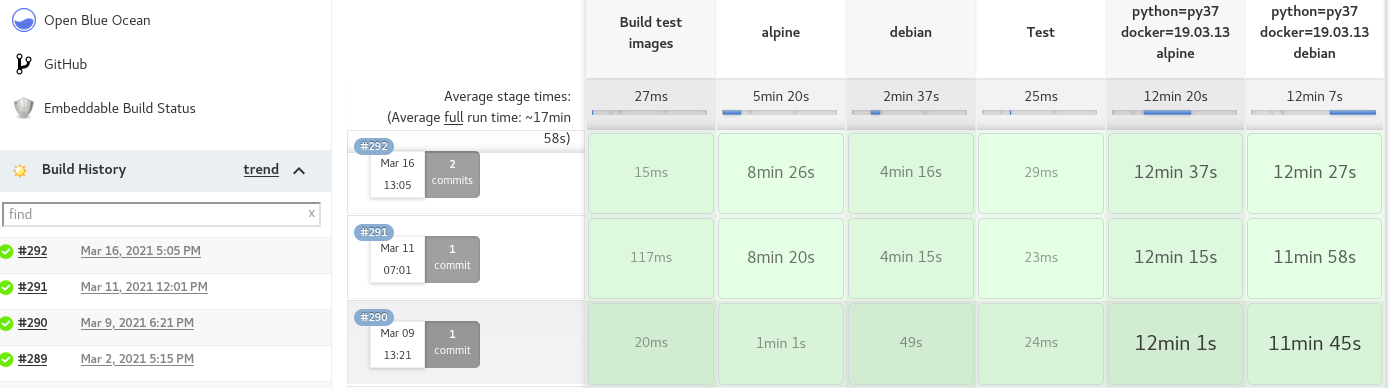The width and height of the screenshot is (1389, 388).
Task: Click the green success icon for build #290
Action: [6, 323]
